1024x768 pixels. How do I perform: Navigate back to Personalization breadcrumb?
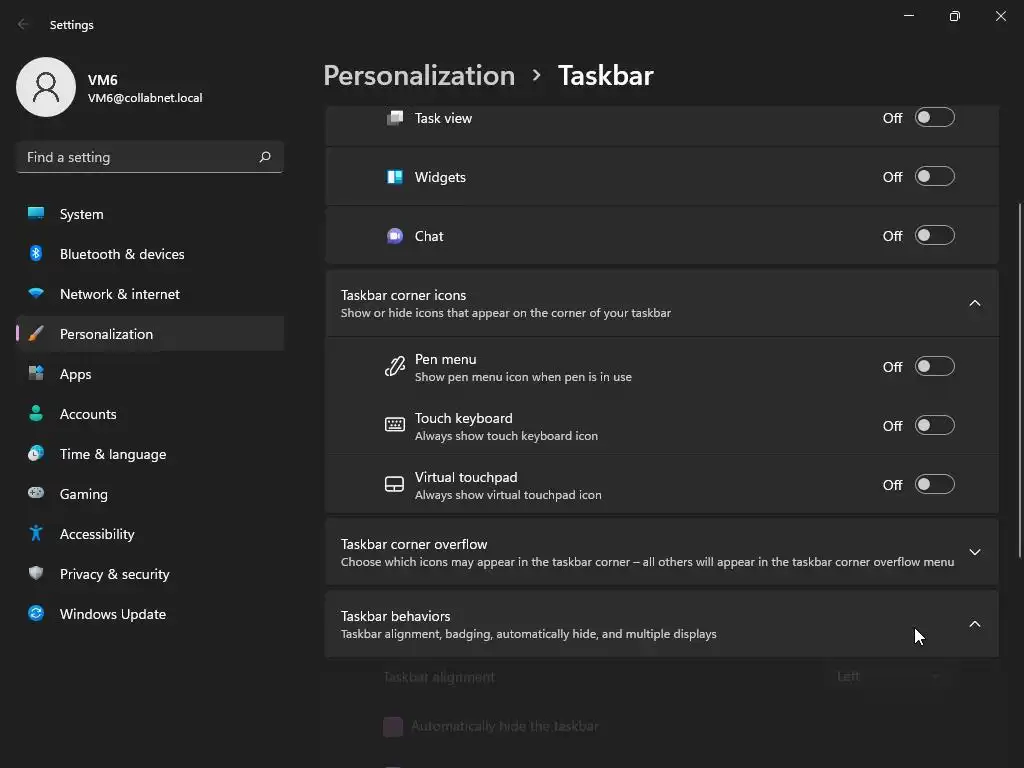tap(419, 76)
